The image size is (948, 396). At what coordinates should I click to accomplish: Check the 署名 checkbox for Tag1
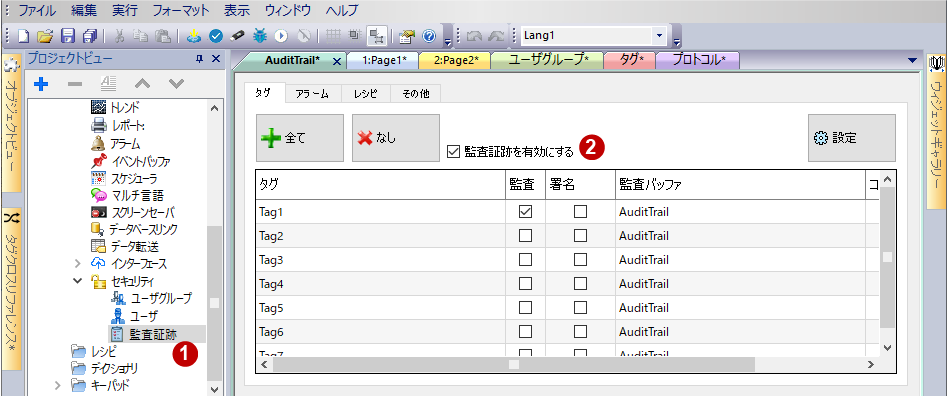[580, 212]
